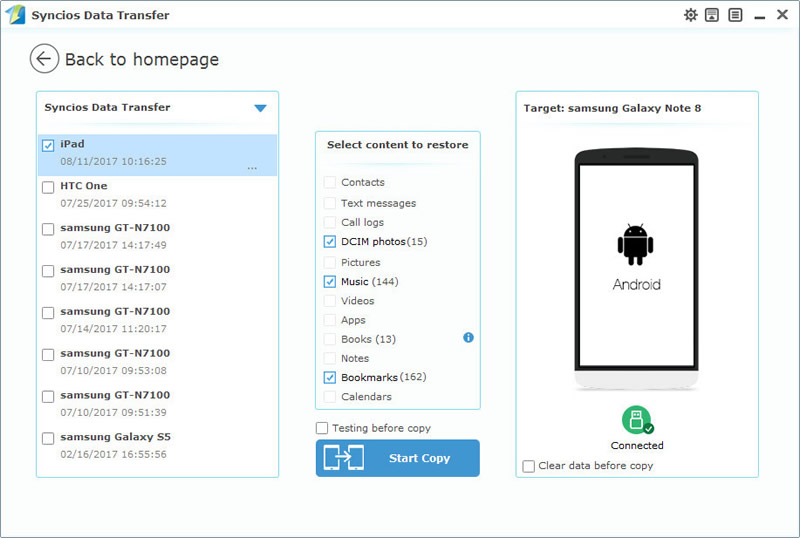The width and height of the screenshot is (800, 538).
Task: Check the Call logs checkbox
Action: 330,222
